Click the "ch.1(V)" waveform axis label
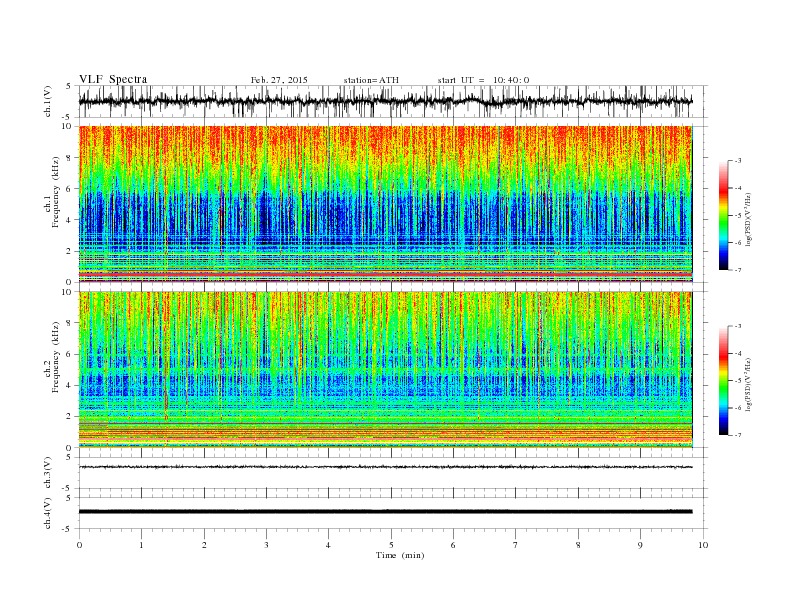The width and height of the screenshot is (792, 612). (x=48, y=103)
